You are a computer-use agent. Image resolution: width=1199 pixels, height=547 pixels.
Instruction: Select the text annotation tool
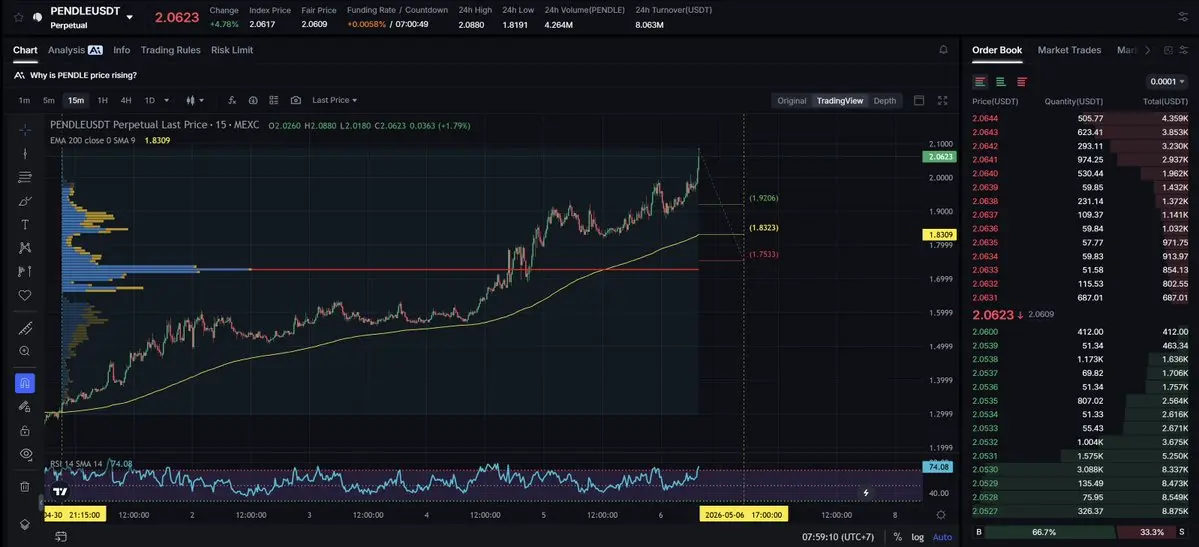(24, 225)
